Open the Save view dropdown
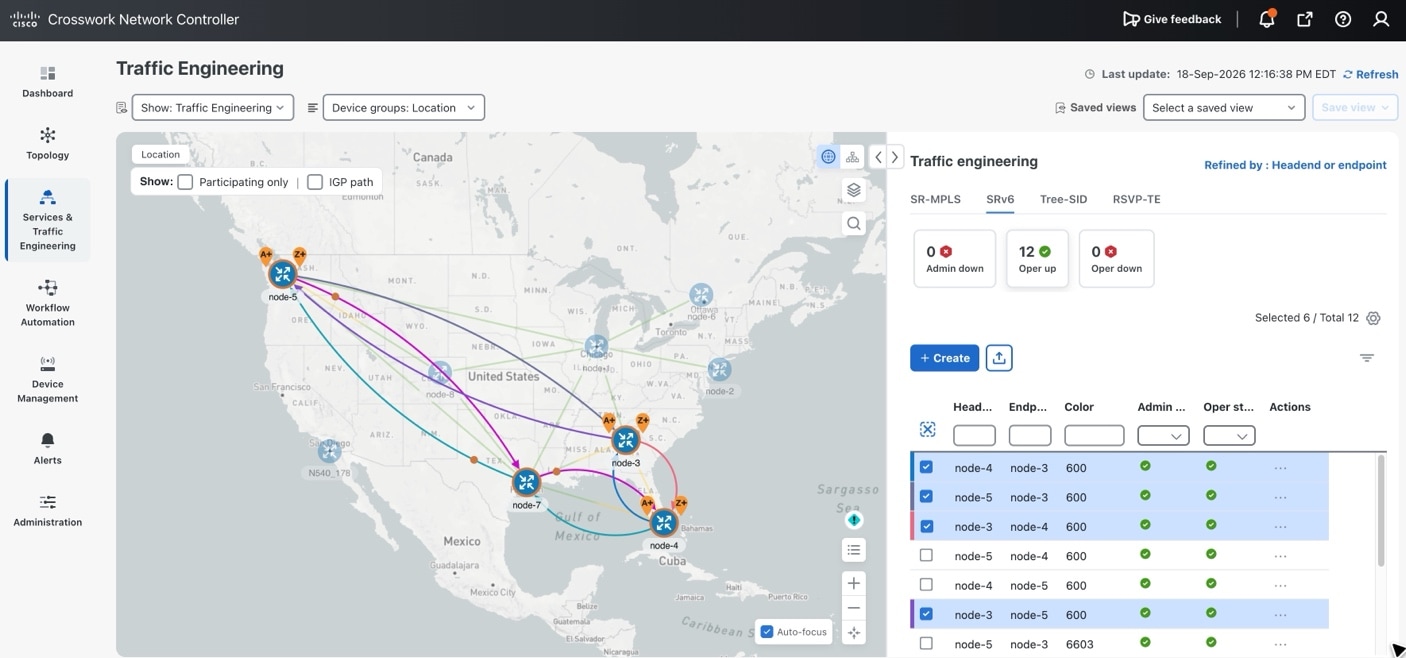This screenshot has width=1406, height=658. (x=1355, y=108)
